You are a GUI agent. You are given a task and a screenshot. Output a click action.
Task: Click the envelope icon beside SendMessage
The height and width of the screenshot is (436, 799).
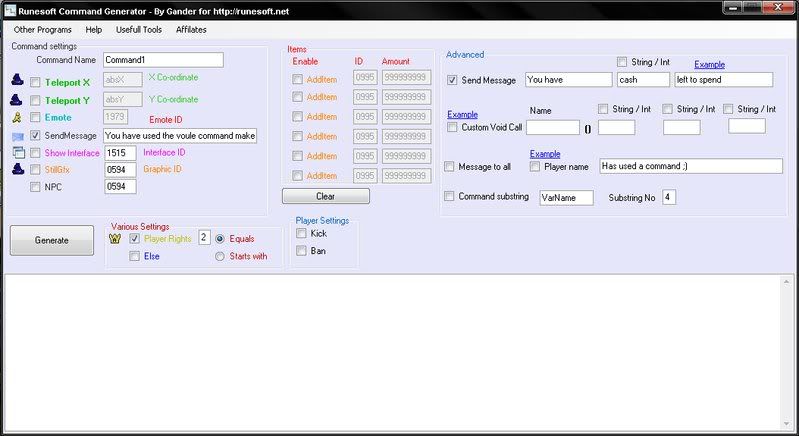pos(17,135)
